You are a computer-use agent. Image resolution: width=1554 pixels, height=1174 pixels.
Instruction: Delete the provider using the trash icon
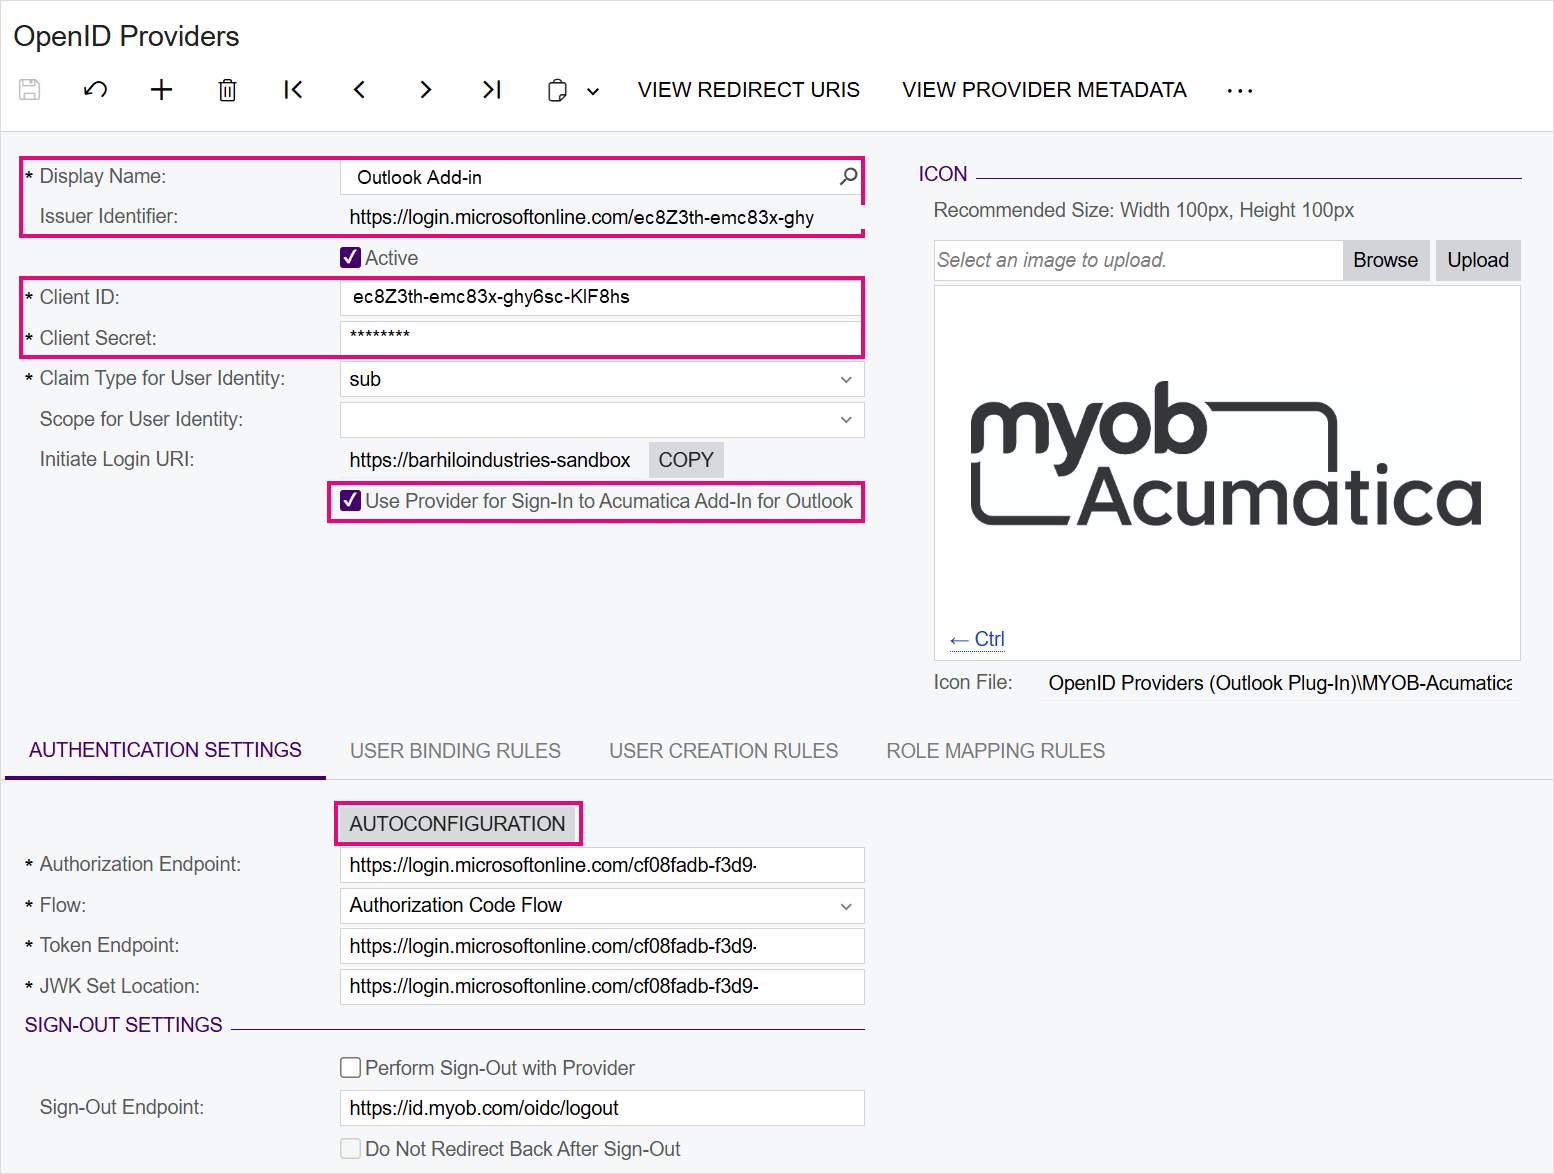pos(227,90)
